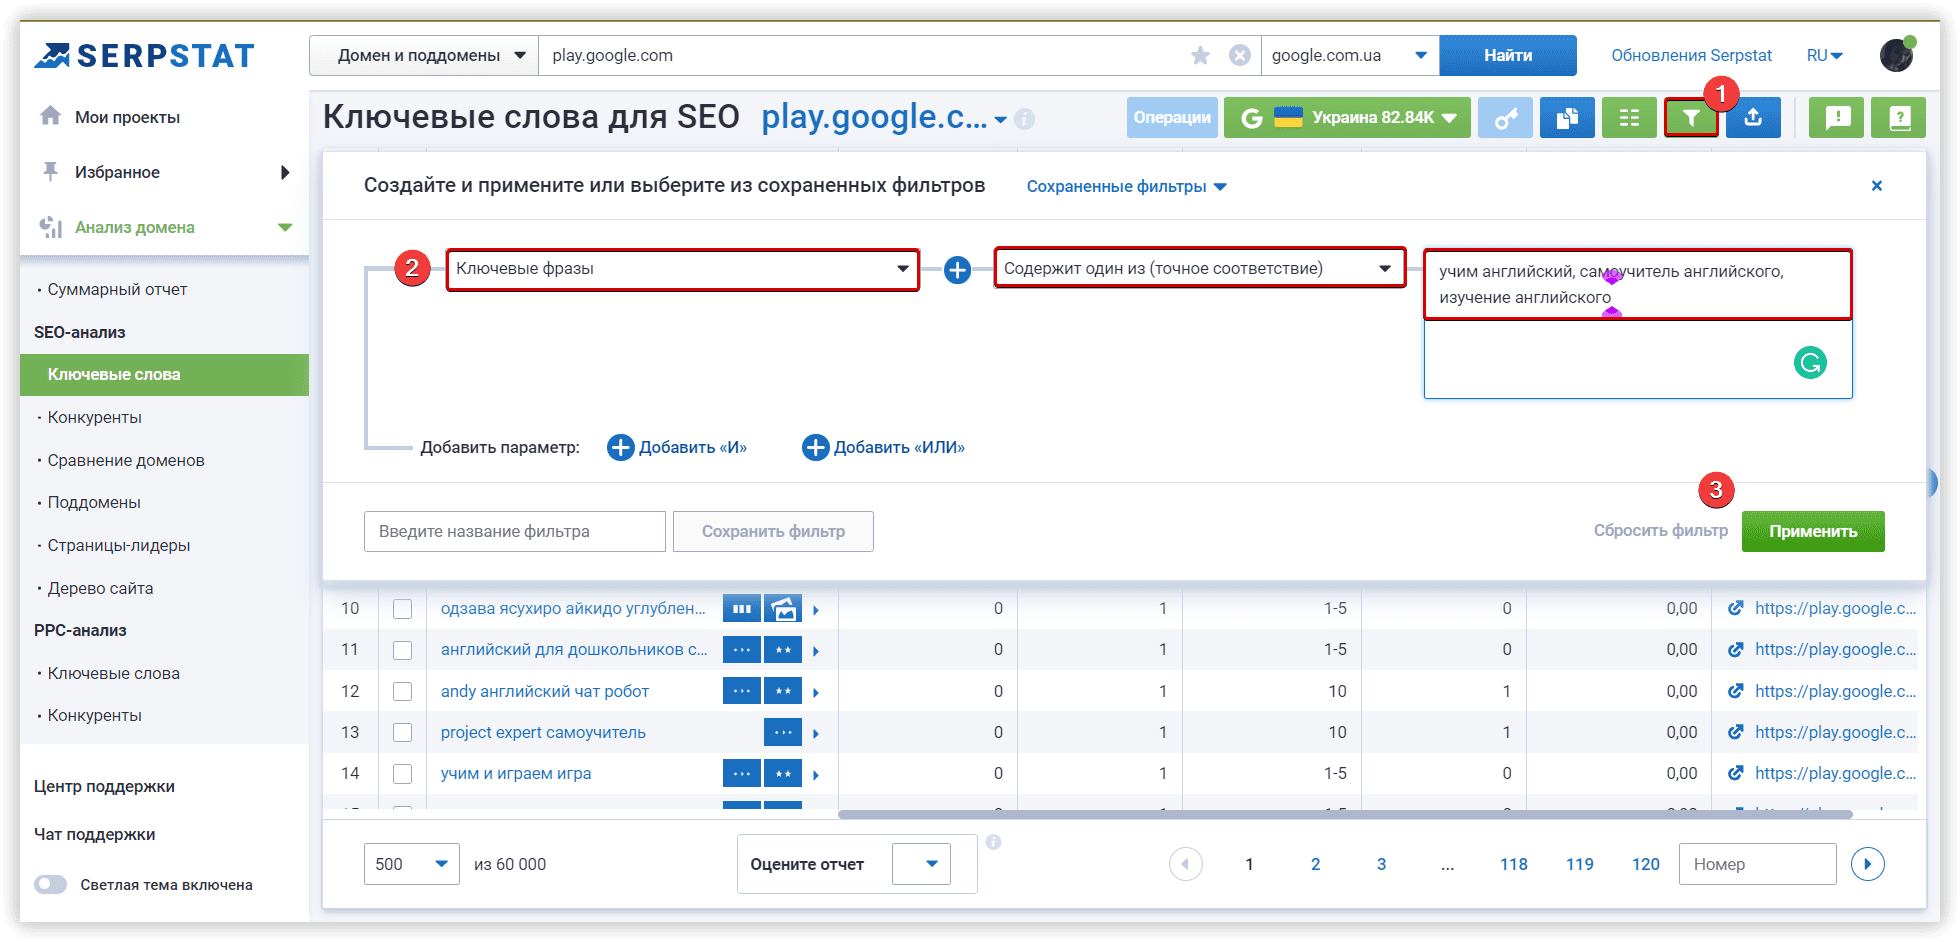This screenshot has height=942, width=1960.
Task: Toggle the light theme switch
Action: [50, 885]
